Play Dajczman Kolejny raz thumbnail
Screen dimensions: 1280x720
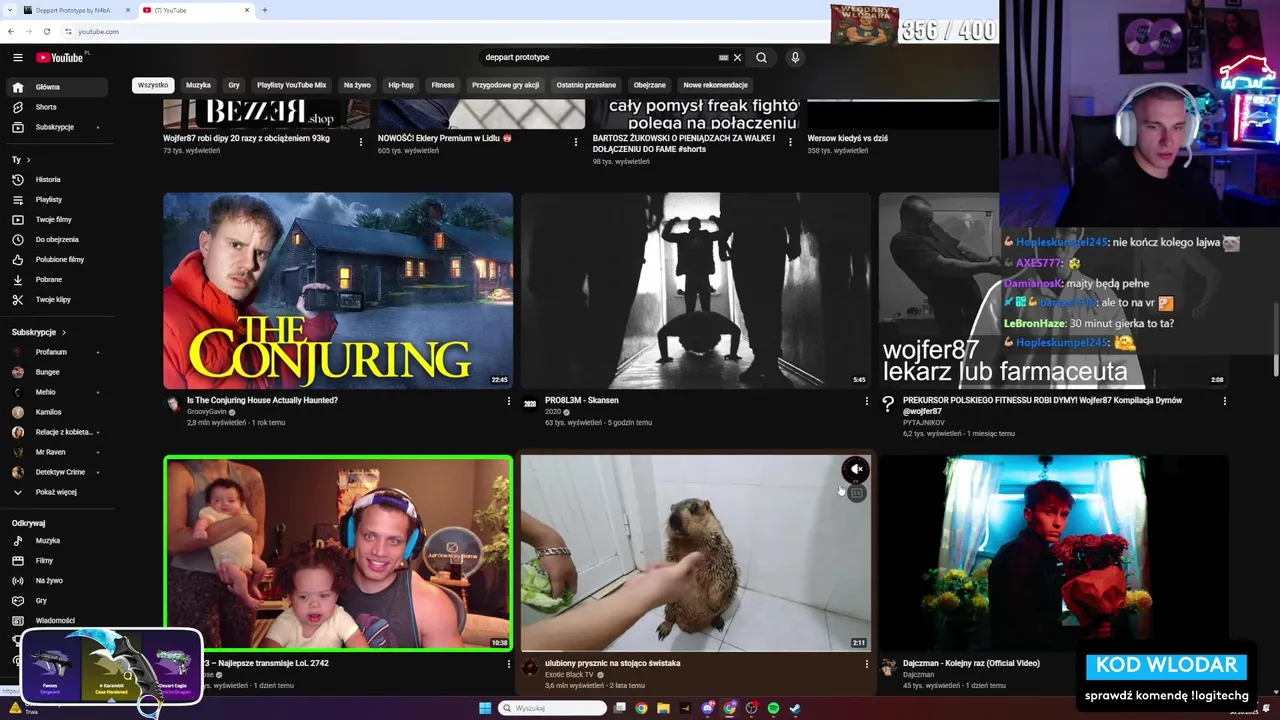point(1053,553)
